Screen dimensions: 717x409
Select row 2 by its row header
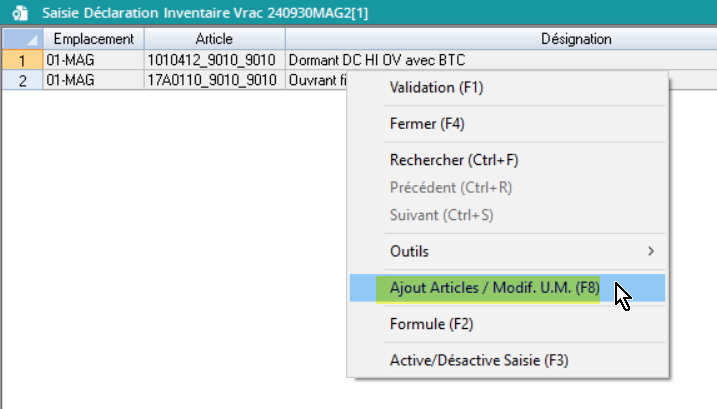22,79
